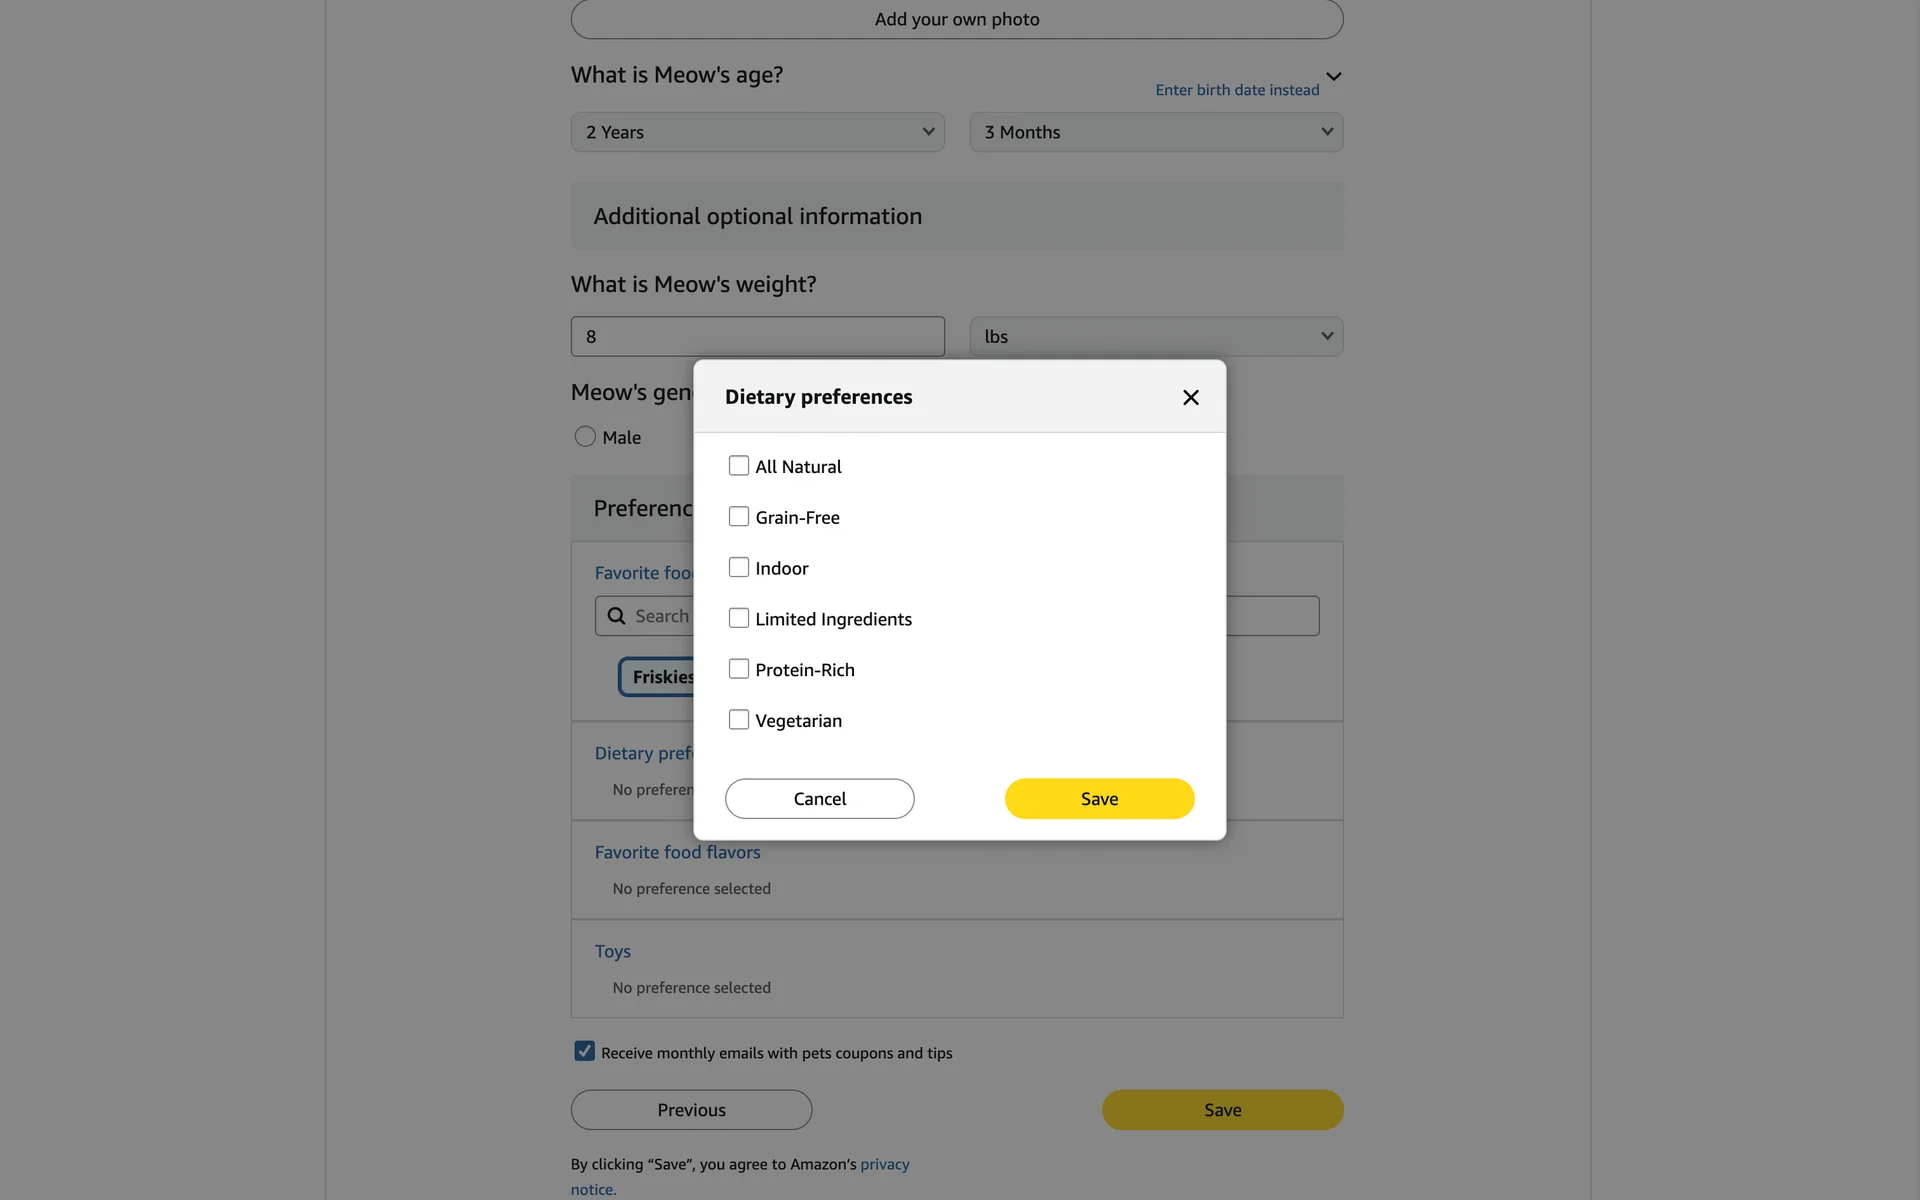
Task: Open Enter birth date instead link
Action: (x=1237, y=90)
